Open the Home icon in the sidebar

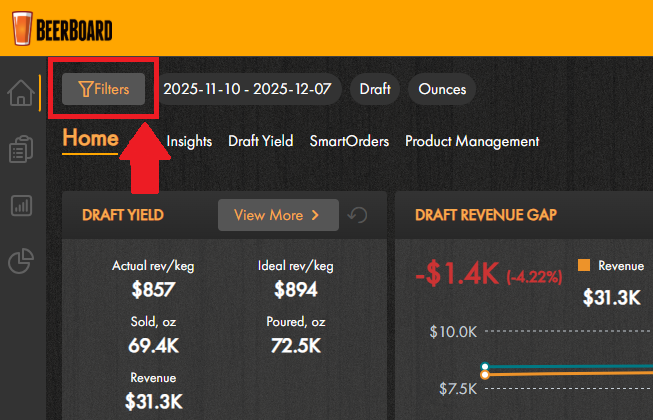[19, 94]
